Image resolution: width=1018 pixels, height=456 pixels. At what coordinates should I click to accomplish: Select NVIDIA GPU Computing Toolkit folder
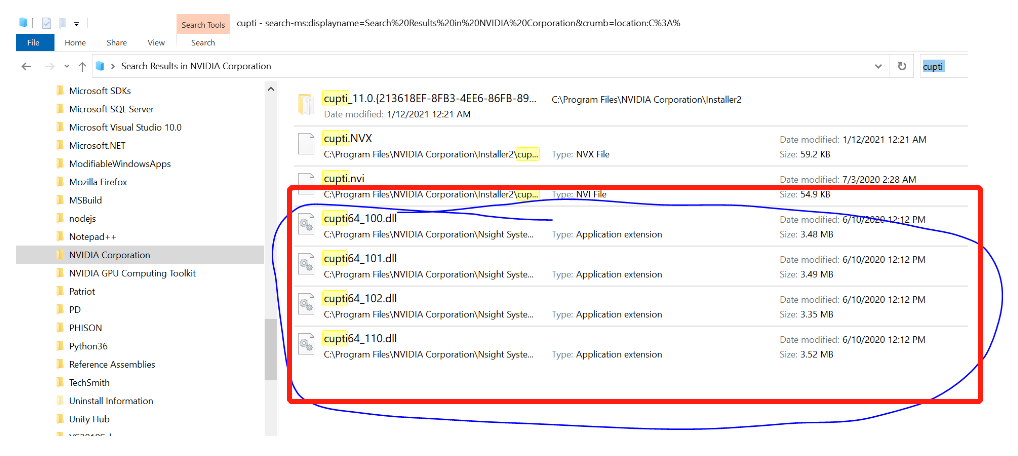[132, 273]
